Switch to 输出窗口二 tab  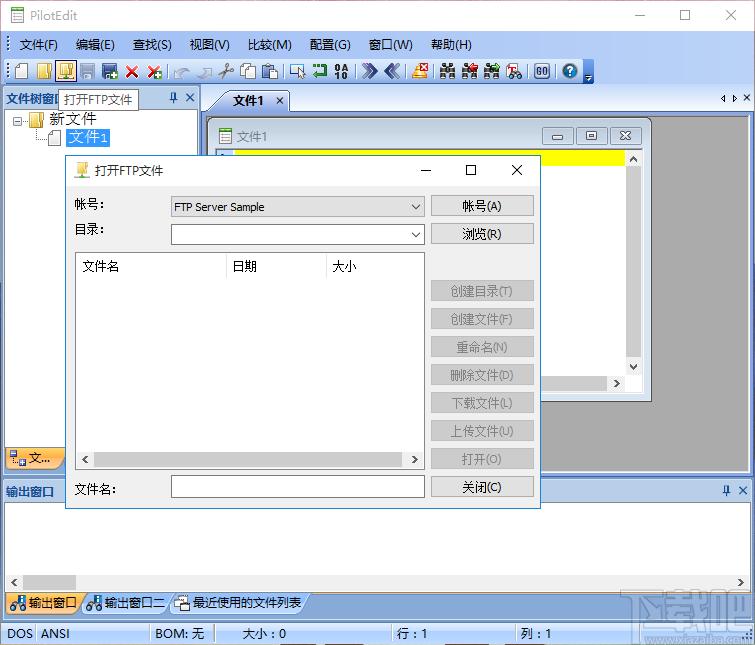coord(125,603)
